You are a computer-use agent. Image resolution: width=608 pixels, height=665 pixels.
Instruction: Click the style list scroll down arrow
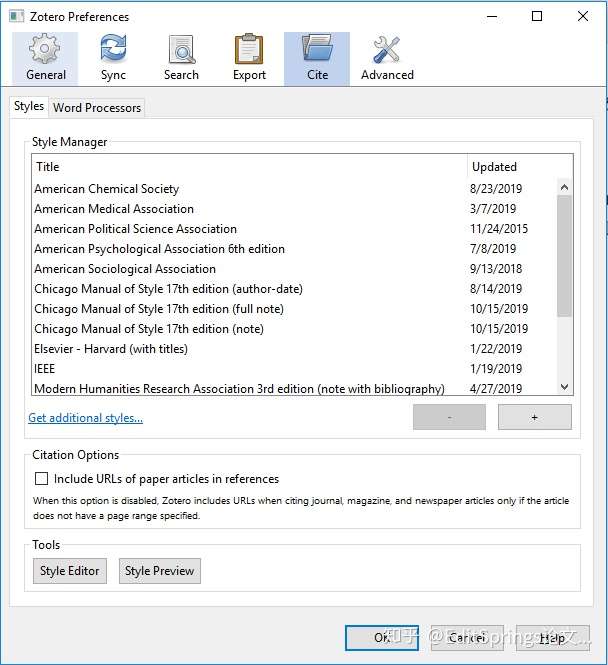564,387
